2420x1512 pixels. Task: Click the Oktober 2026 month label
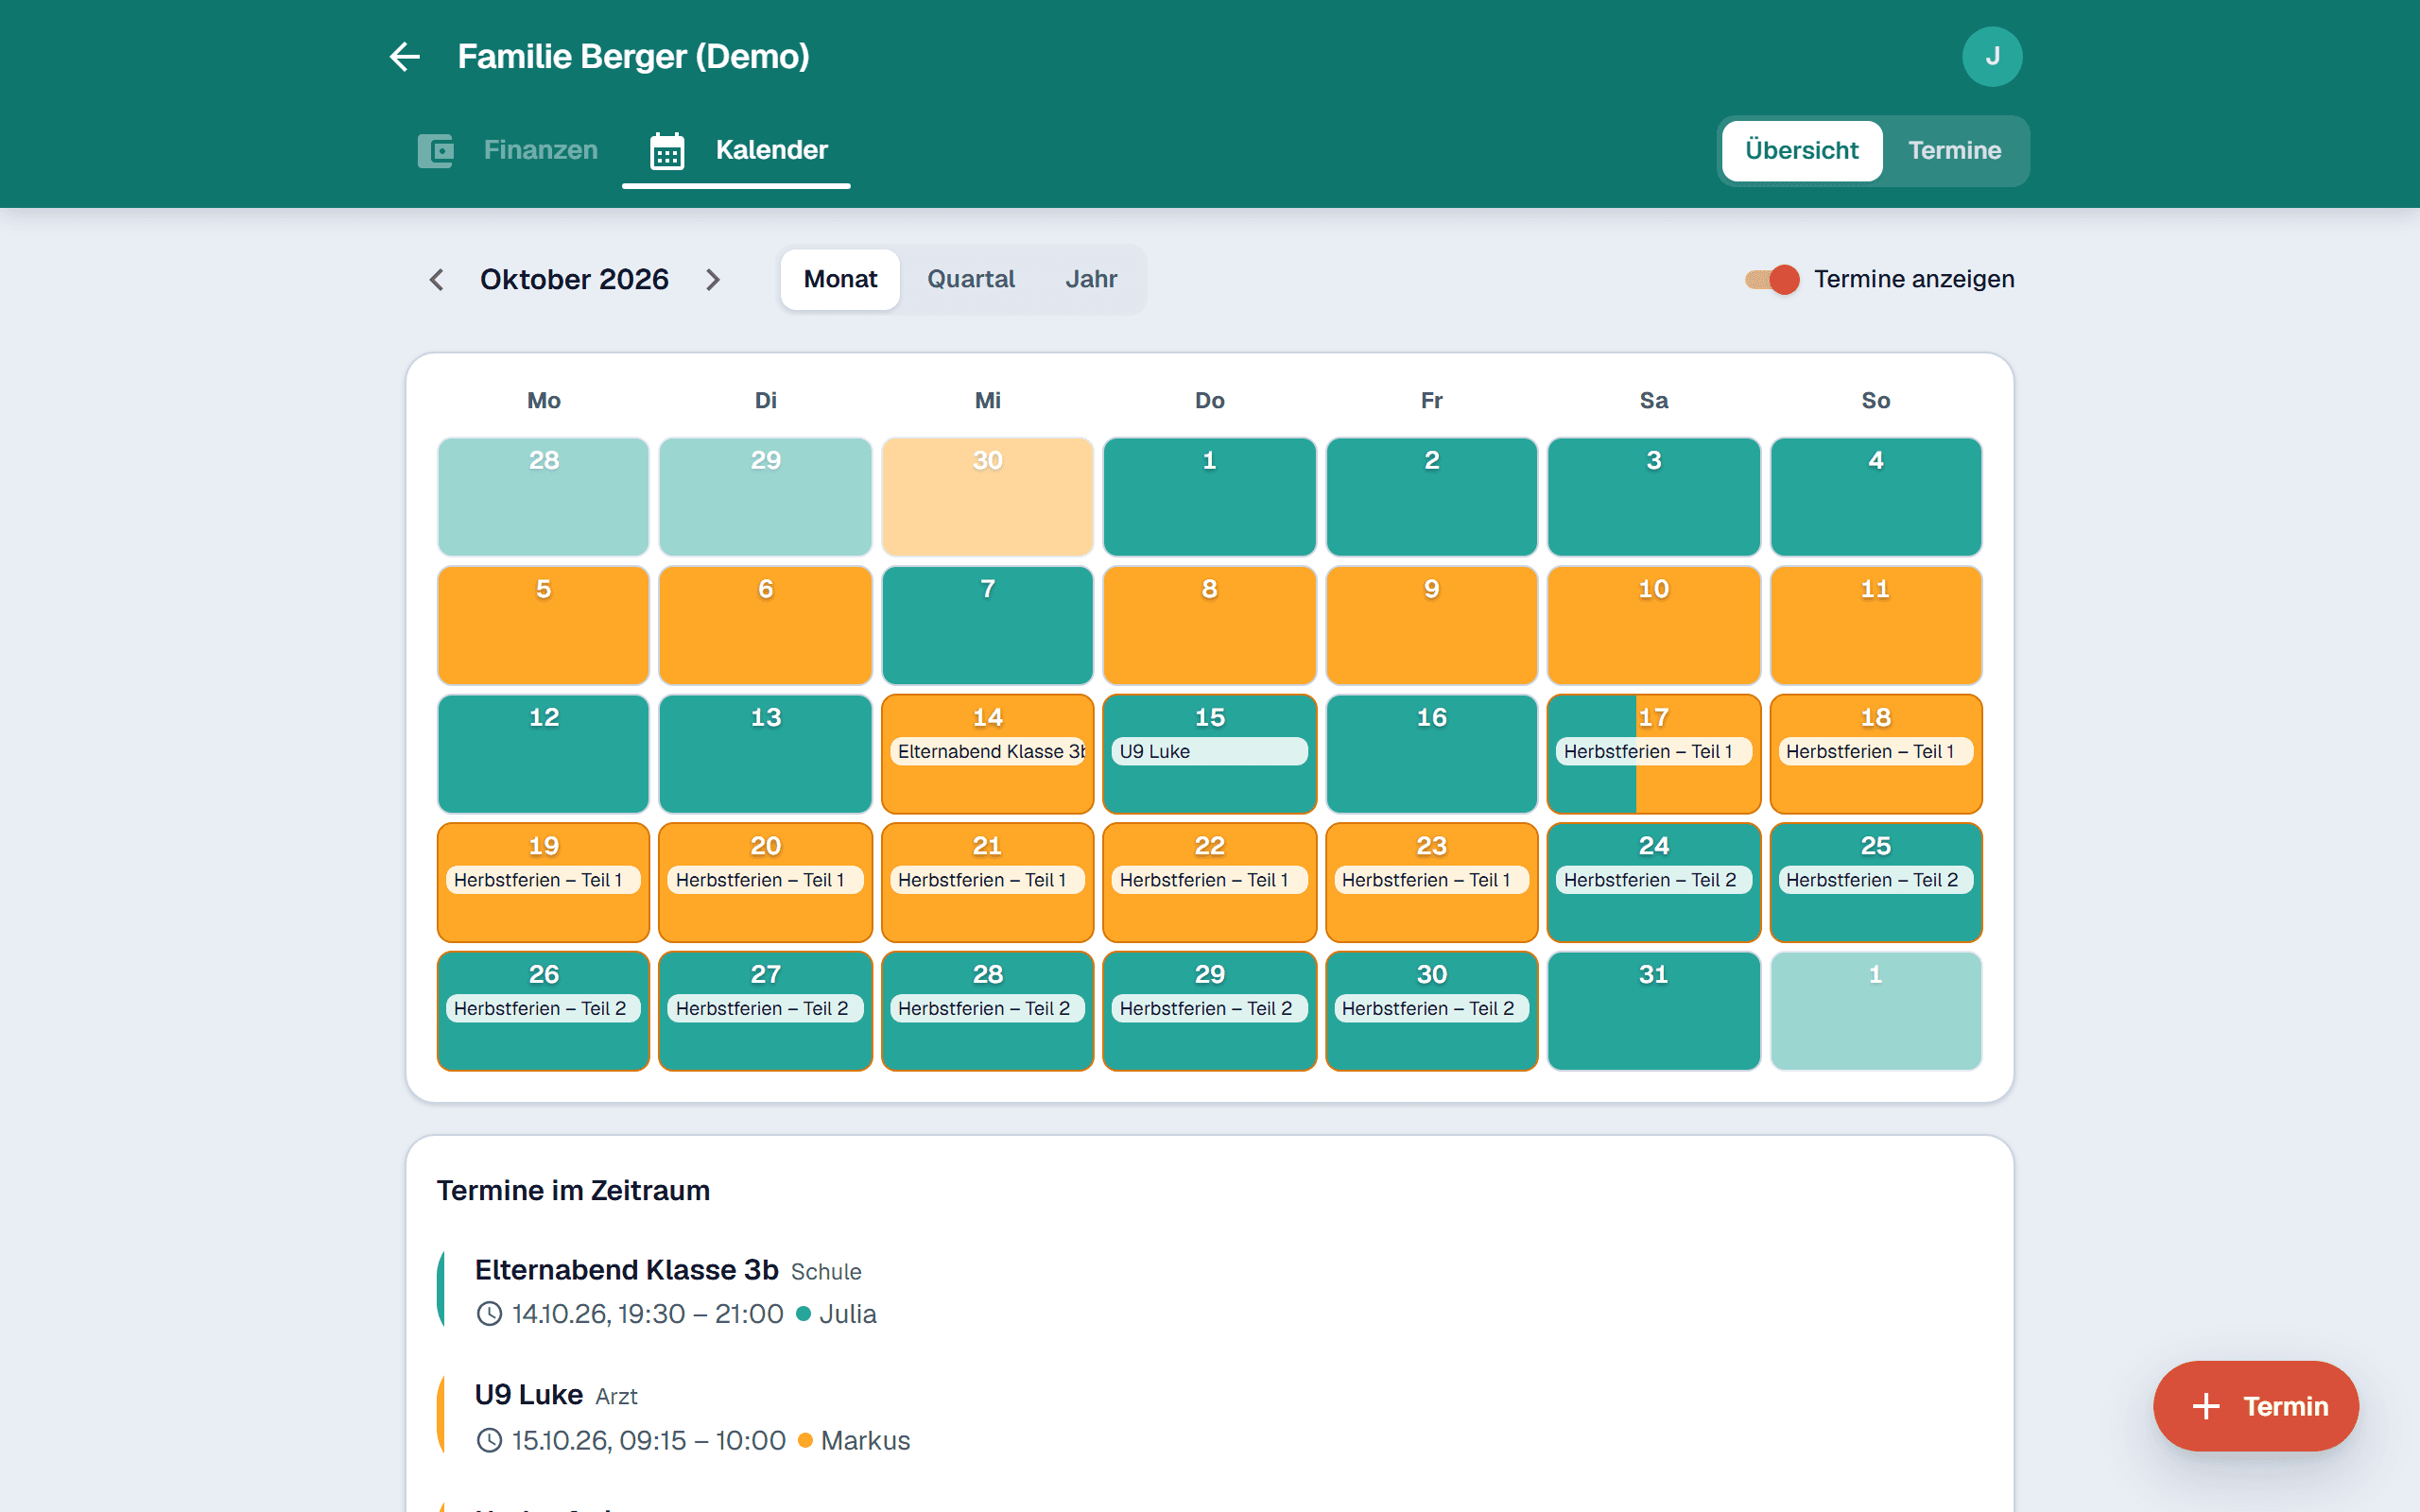[574, 280]
